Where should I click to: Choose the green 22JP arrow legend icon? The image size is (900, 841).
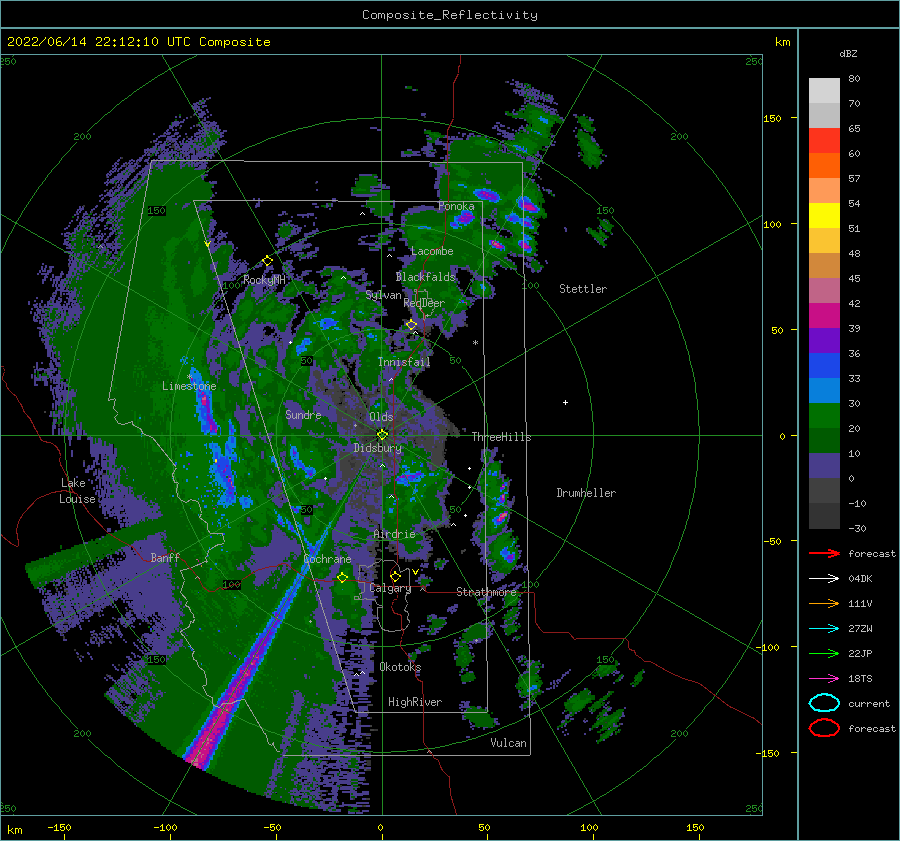tap(824, 653)
